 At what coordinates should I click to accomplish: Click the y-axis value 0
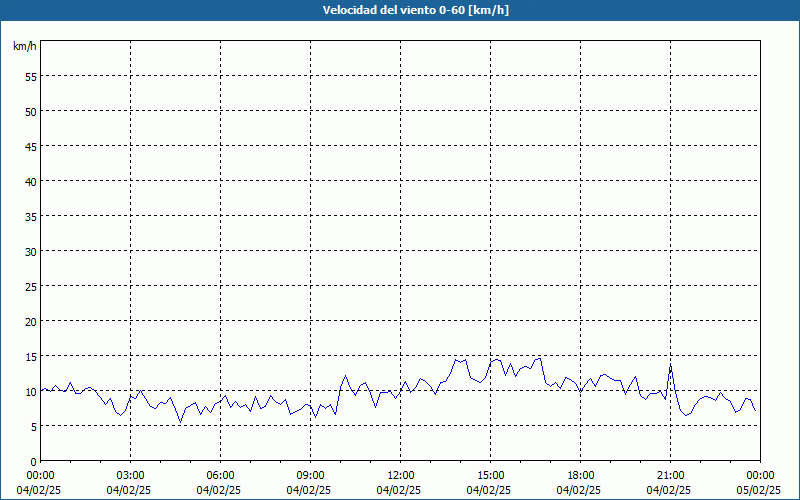click(x=34, y=462)
